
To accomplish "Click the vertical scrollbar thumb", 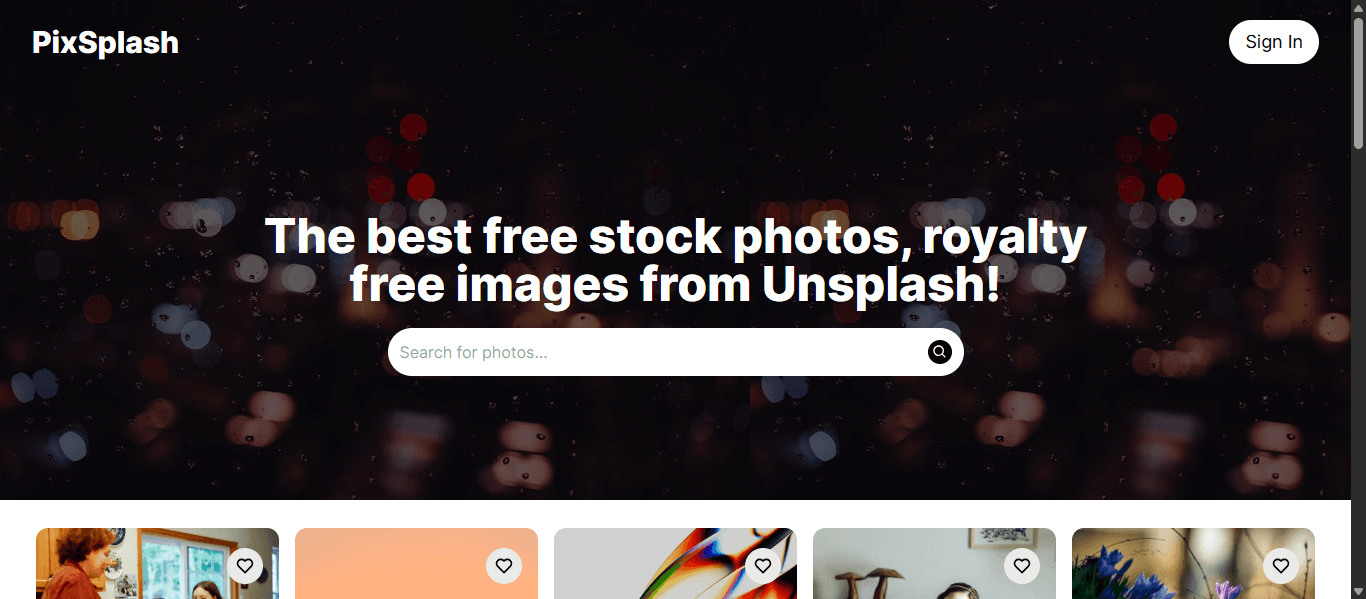I will click(1358, 83).
